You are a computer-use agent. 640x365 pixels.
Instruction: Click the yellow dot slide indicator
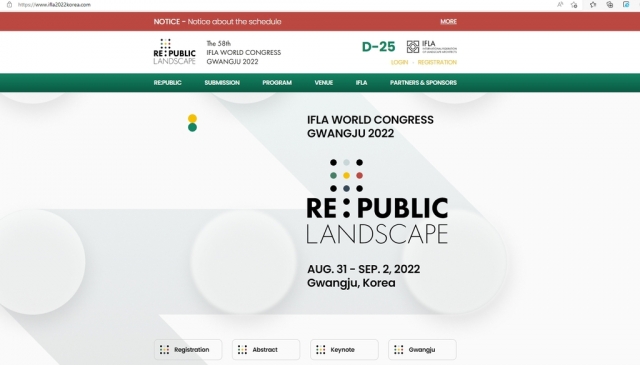click(x=192, y=118)
